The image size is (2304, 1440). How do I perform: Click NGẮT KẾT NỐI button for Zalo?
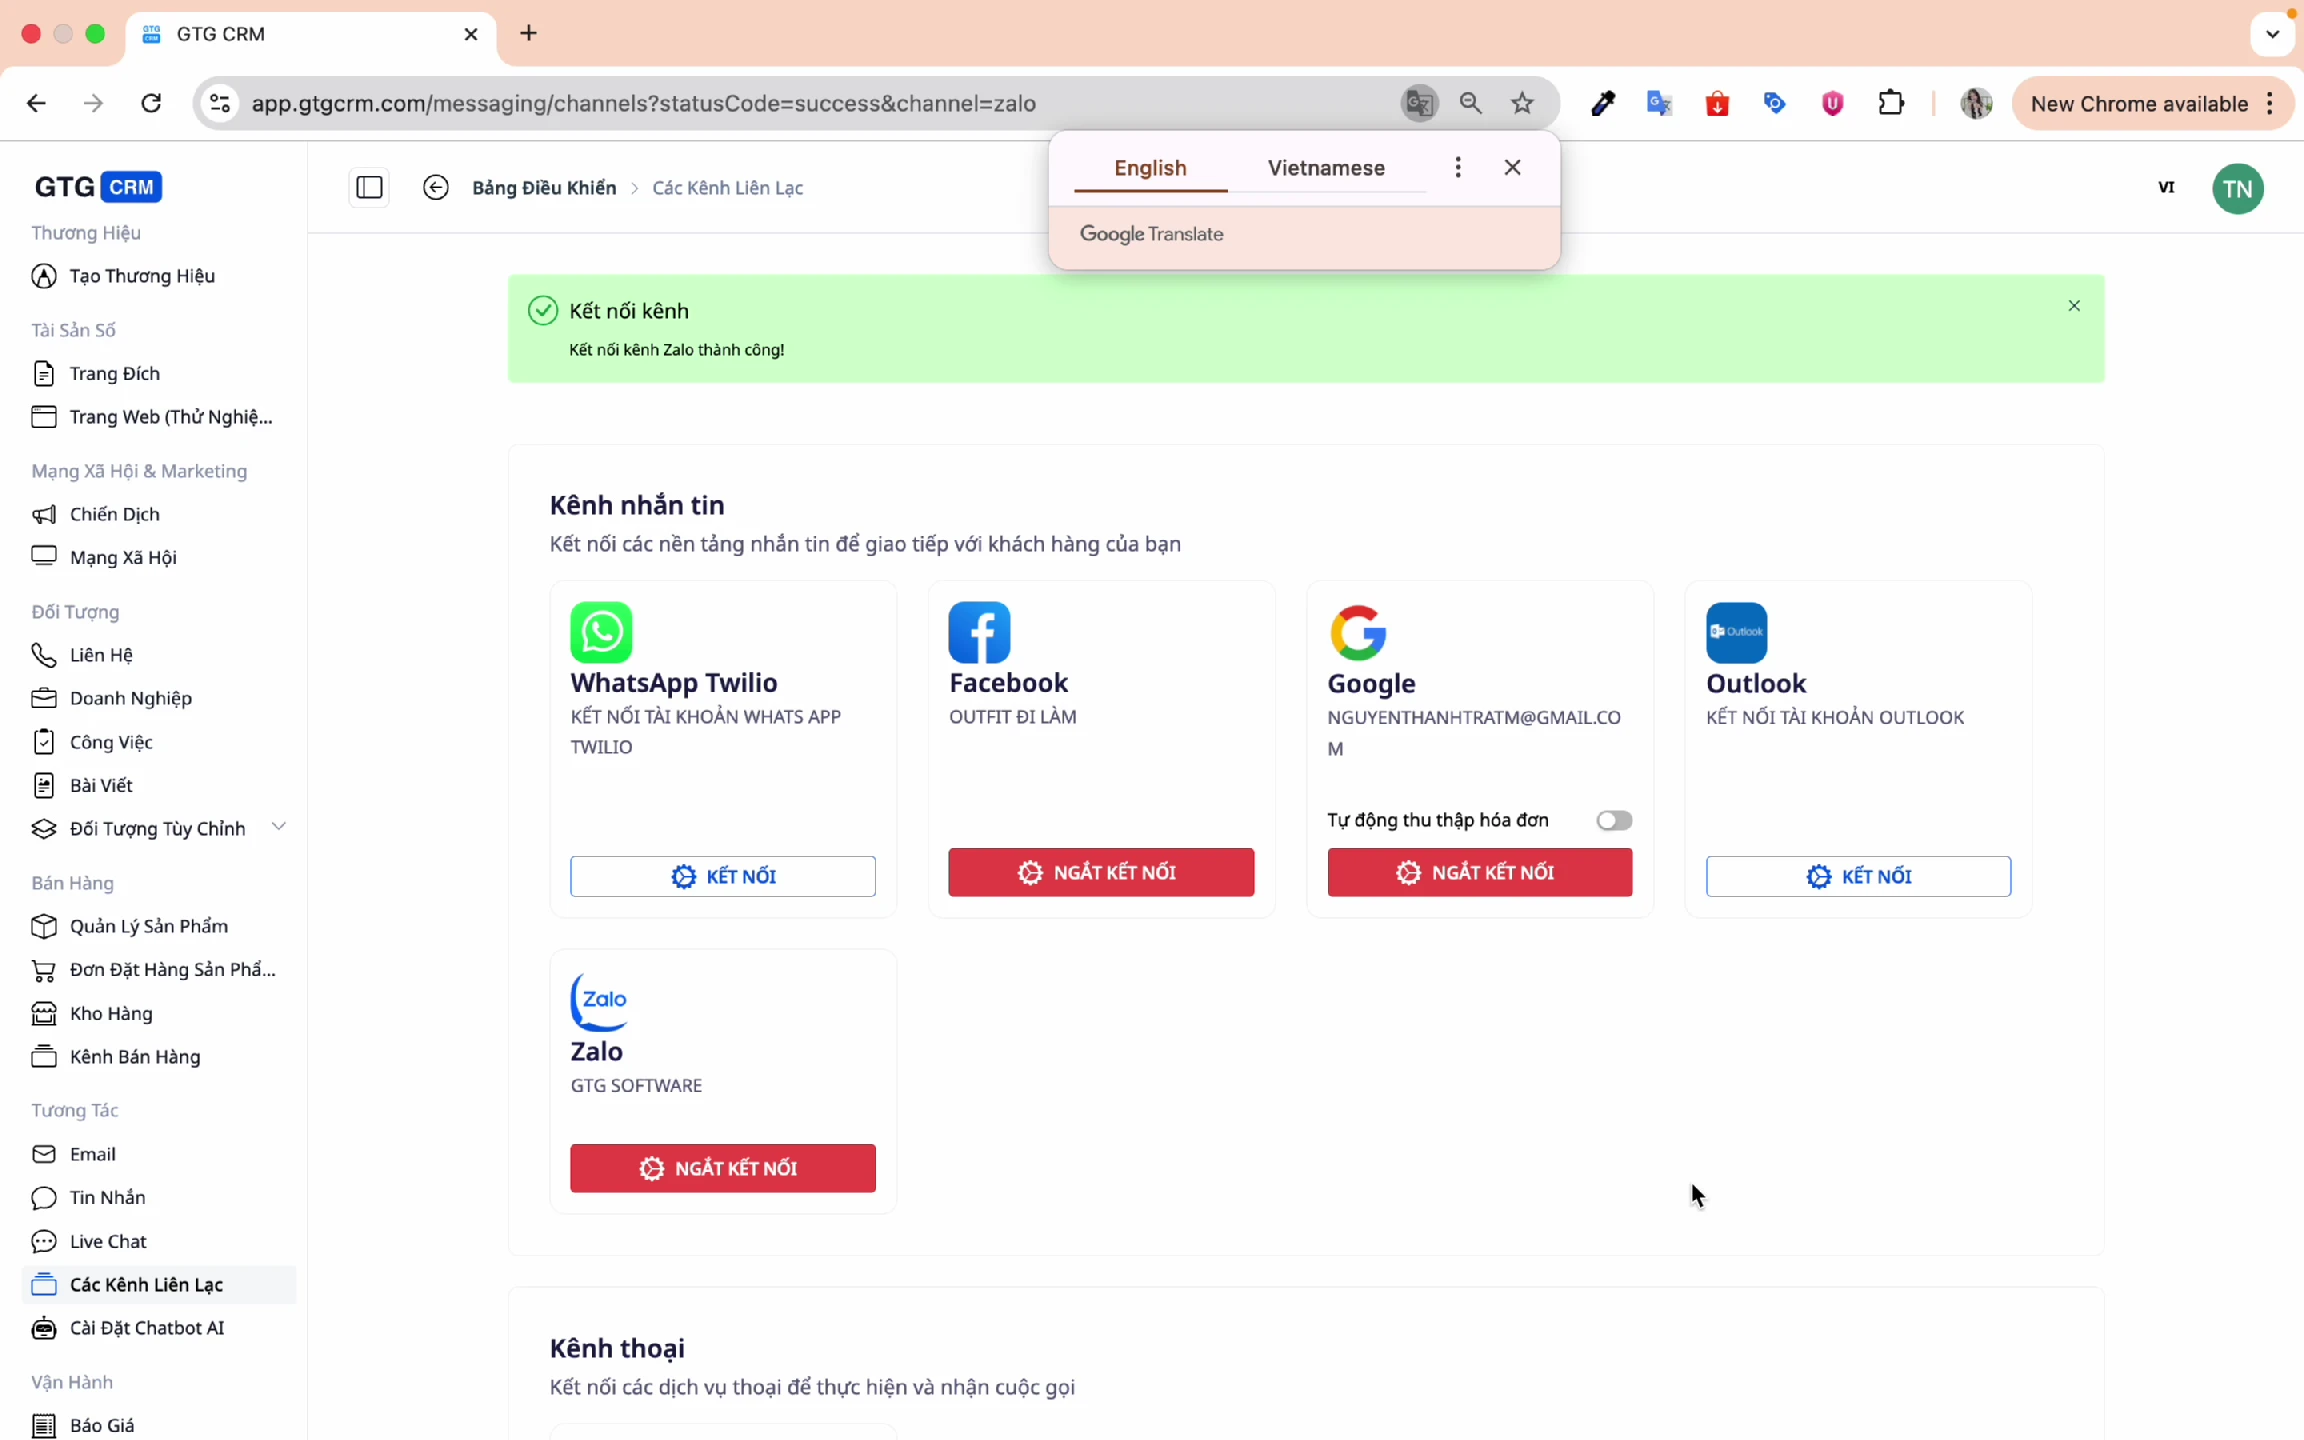click(722, 1168)
